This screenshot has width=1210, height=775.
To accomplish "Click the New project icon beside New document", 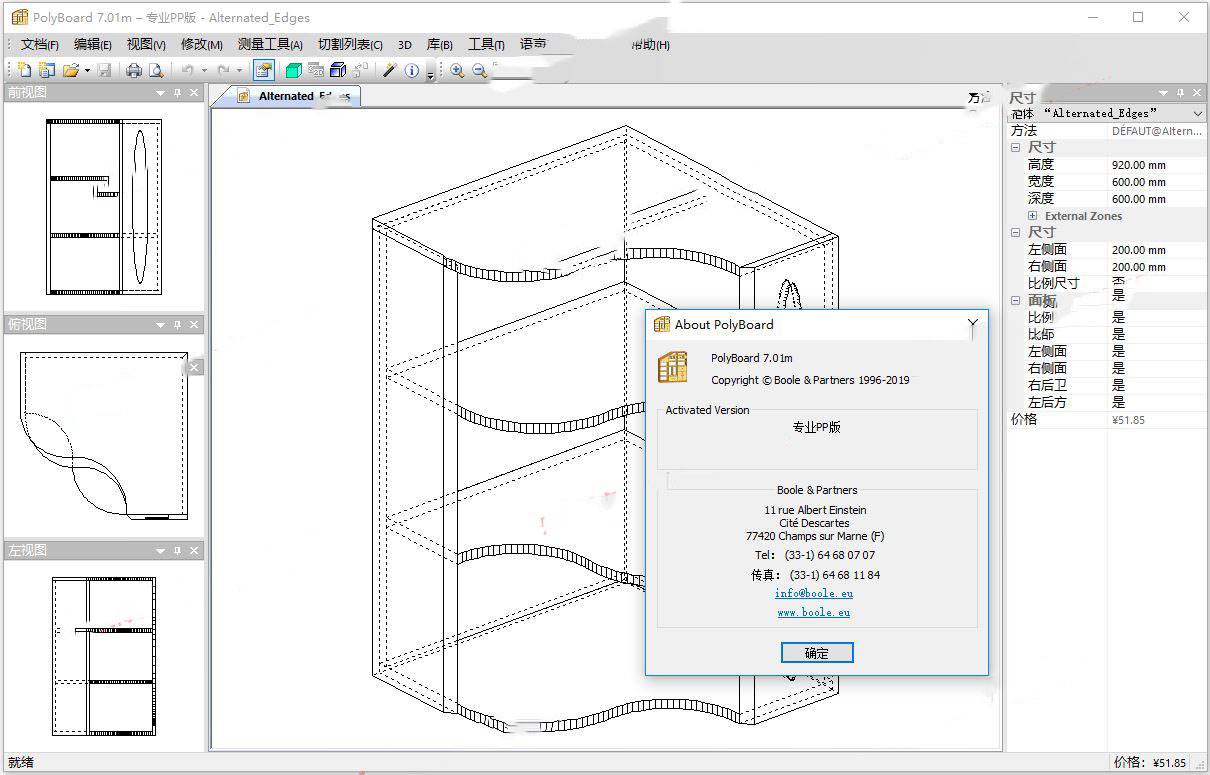I will click(x=46, y=70).
